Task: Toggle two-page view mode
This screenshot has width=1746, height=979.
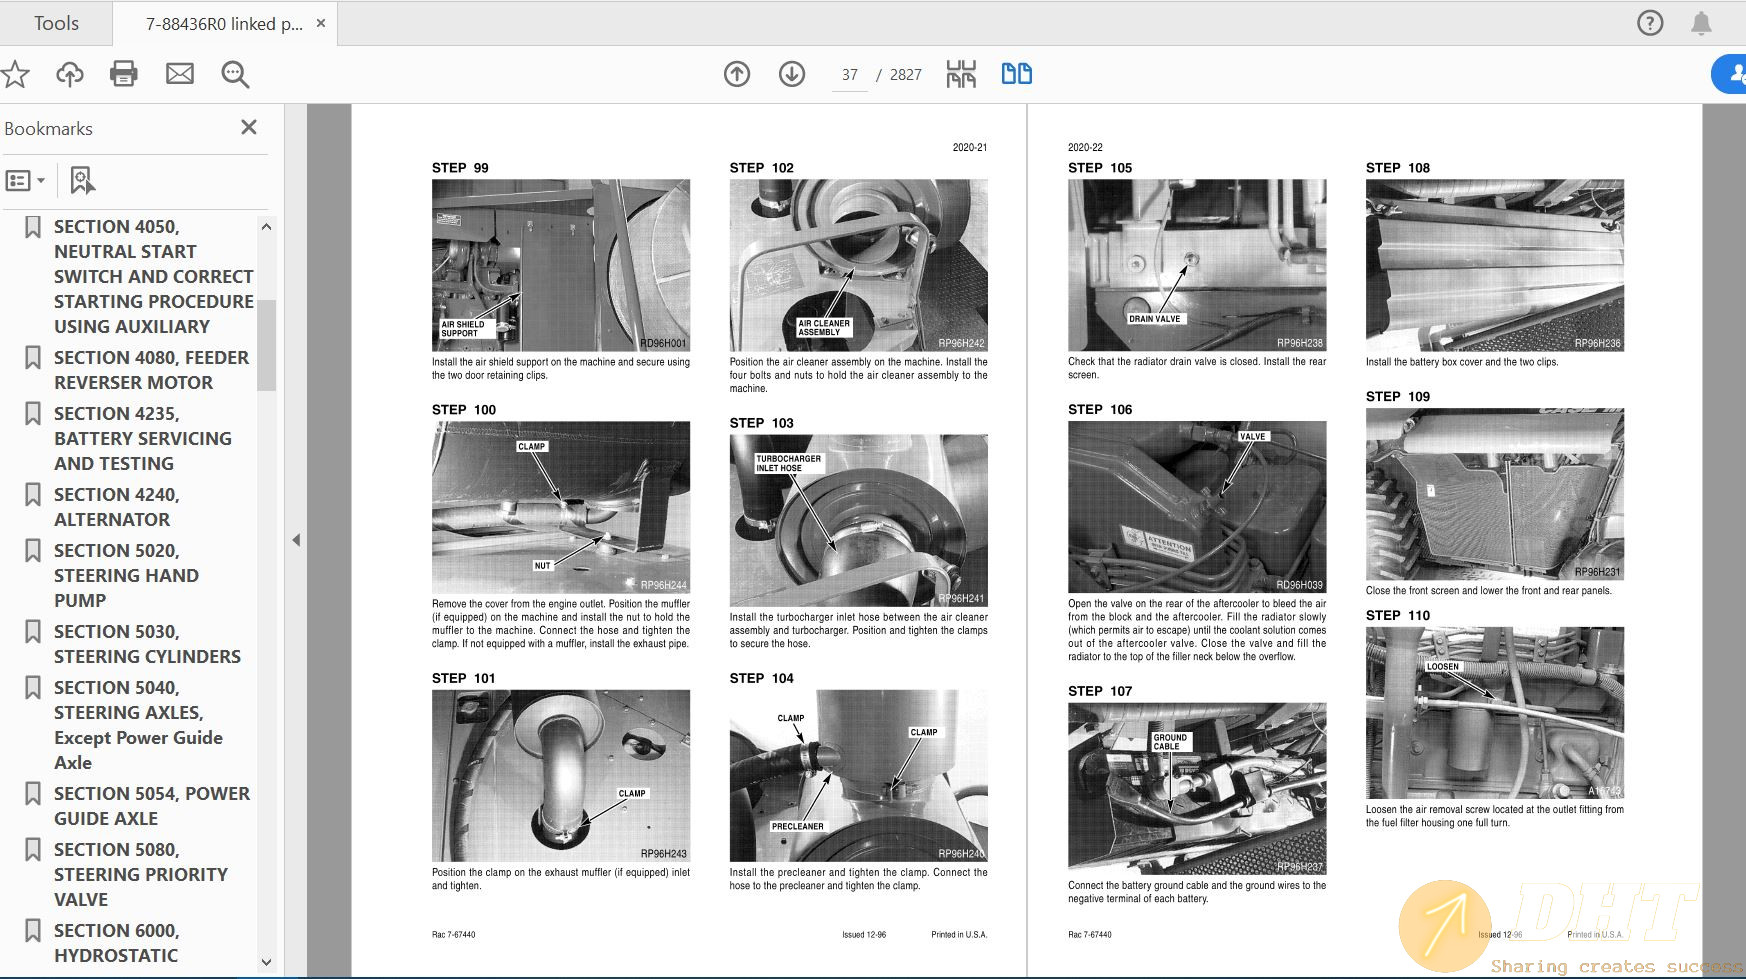Action: [x=1016, y=74]
